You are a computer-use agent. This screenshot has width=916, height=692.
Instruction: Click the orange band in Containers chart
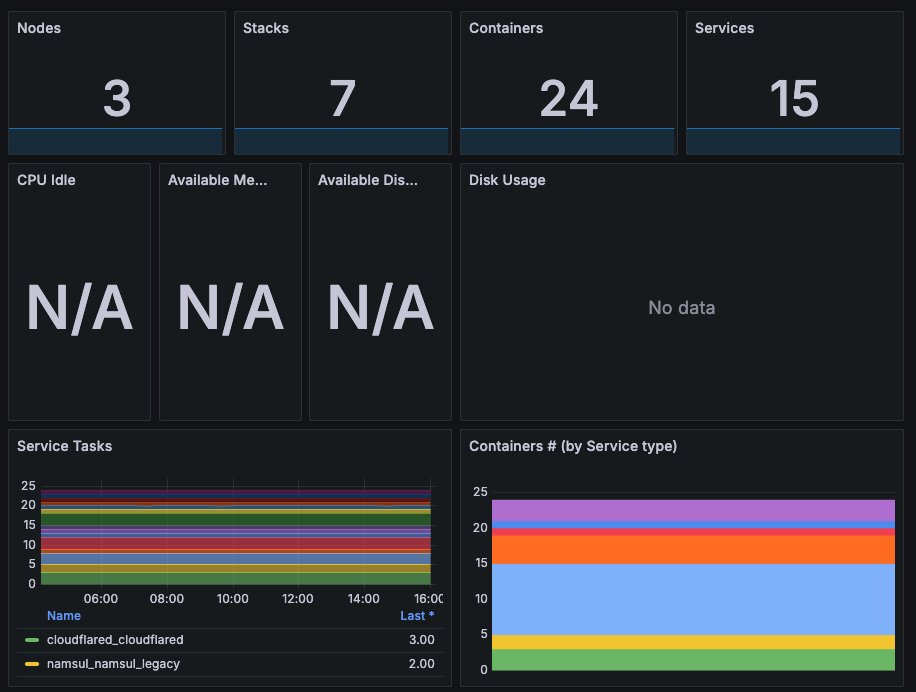(x=693, y=550)
